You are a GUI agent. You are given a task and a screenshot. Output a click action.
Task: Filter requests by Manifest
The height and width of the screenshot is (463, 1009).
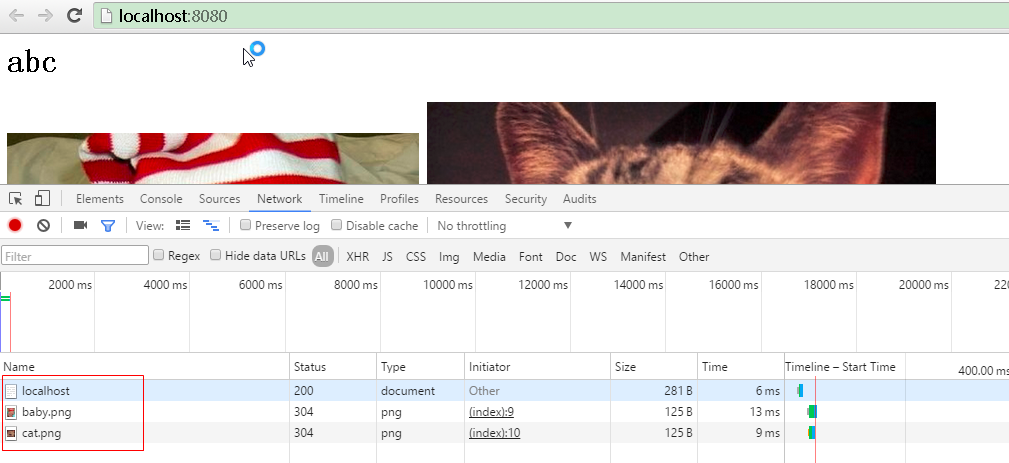coord(643,257)
